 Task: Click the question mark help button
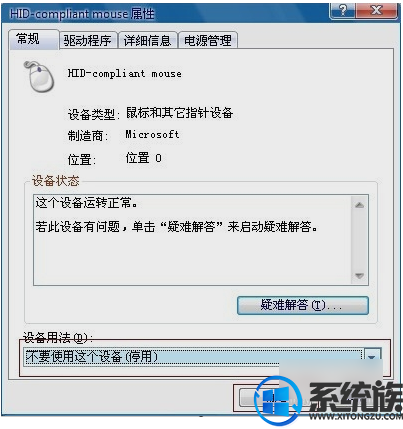(x=342, y=11)
